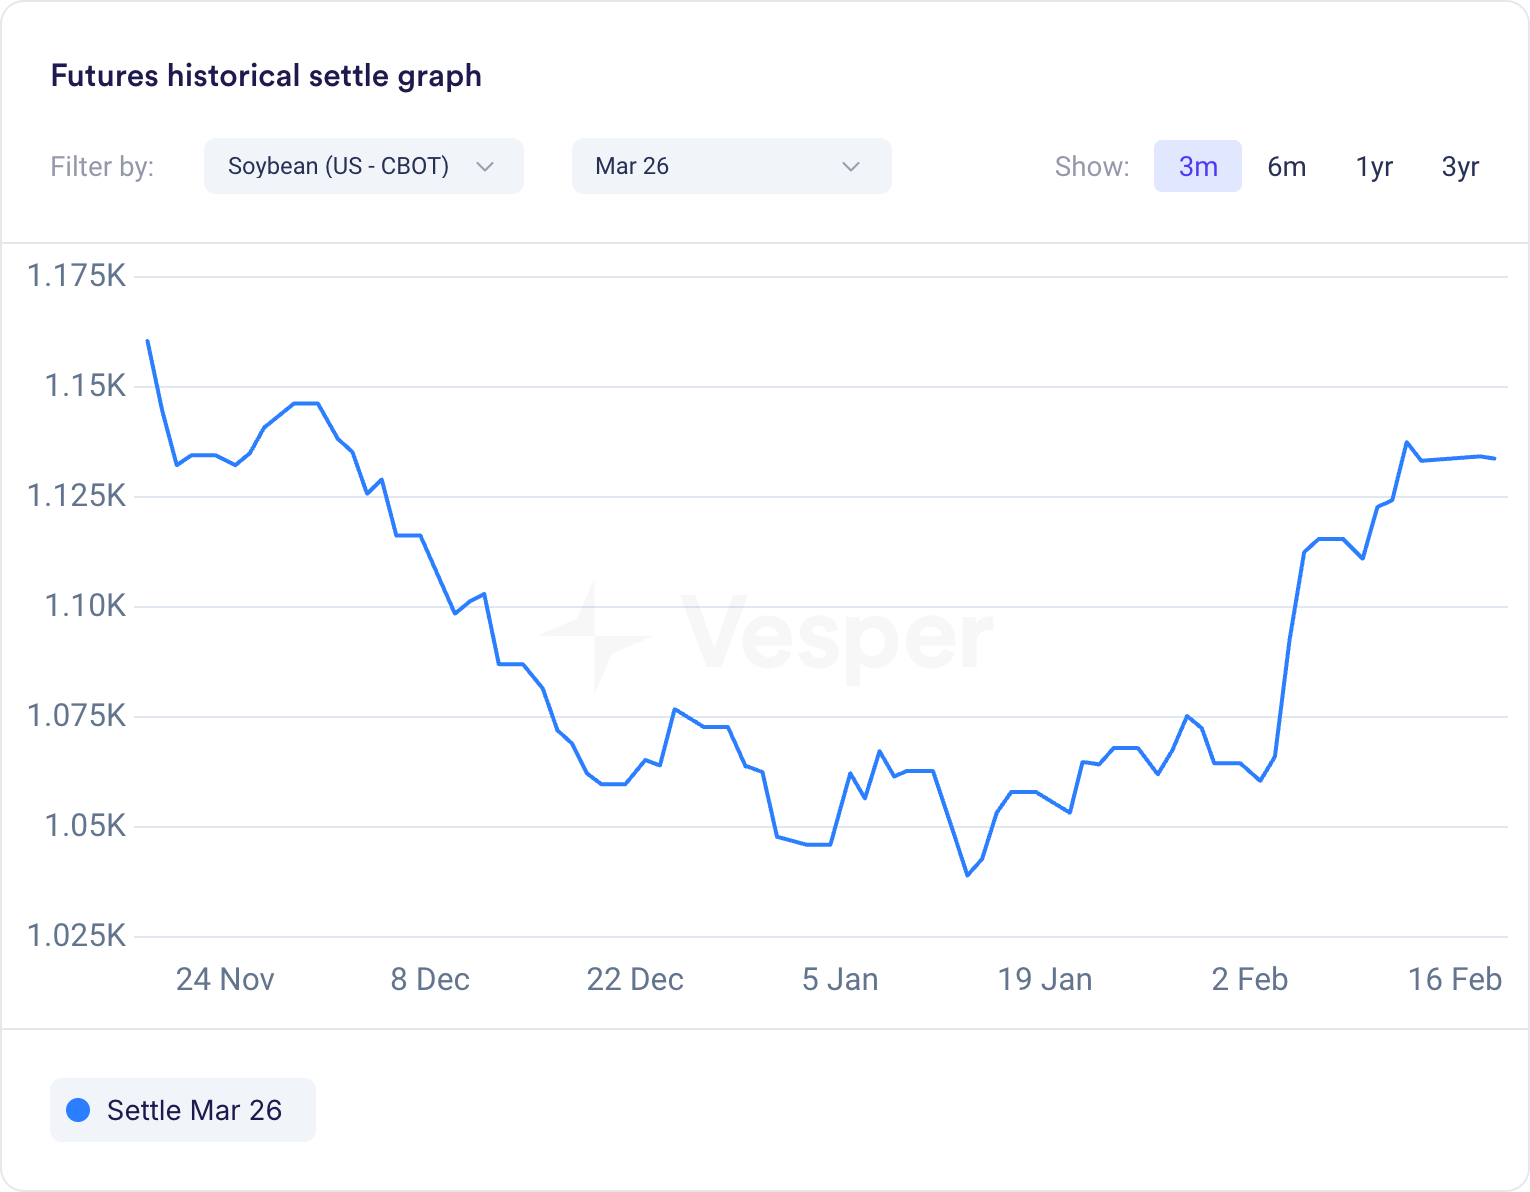Select the 3m time range
The height and width of the screenshot is (1192, 1530).
click(x=1197, y=166)
